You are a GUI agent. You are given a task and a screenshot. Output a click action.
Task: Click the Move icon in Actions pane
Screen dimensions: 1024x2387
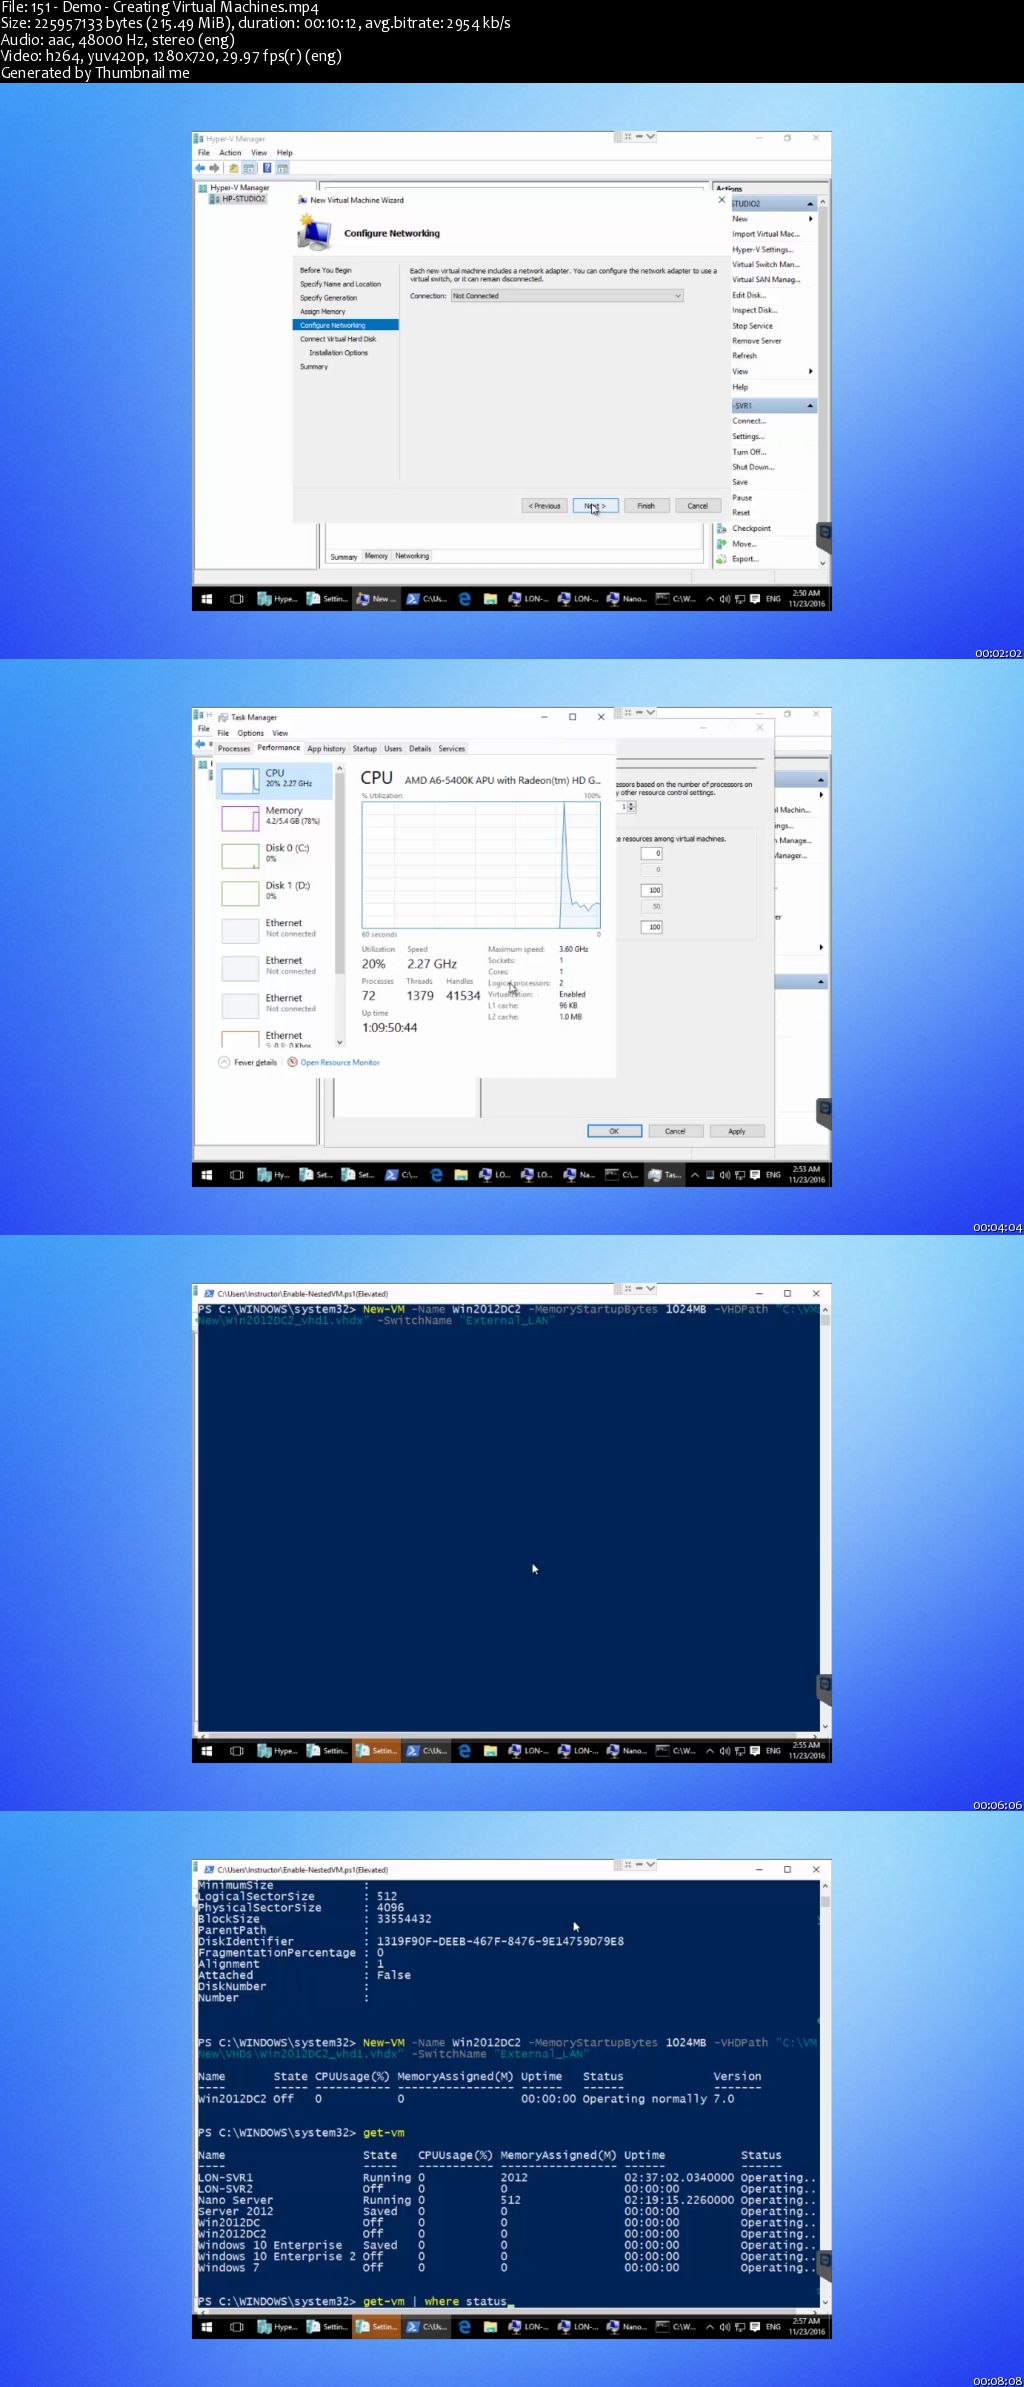[x=721, y=544]
